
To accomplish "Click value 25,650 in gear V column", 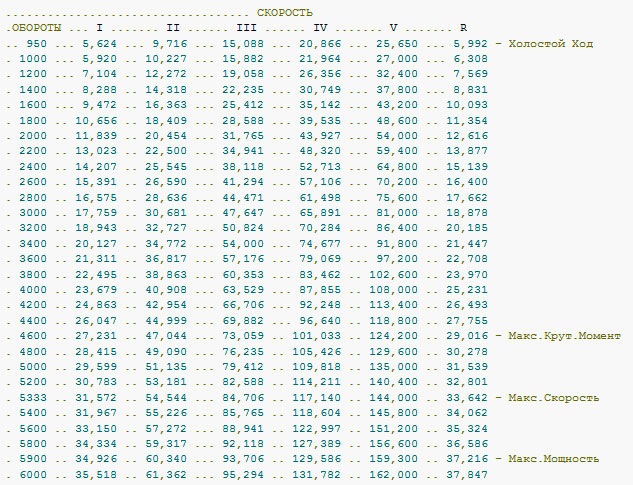I will [x=397, y=44].
